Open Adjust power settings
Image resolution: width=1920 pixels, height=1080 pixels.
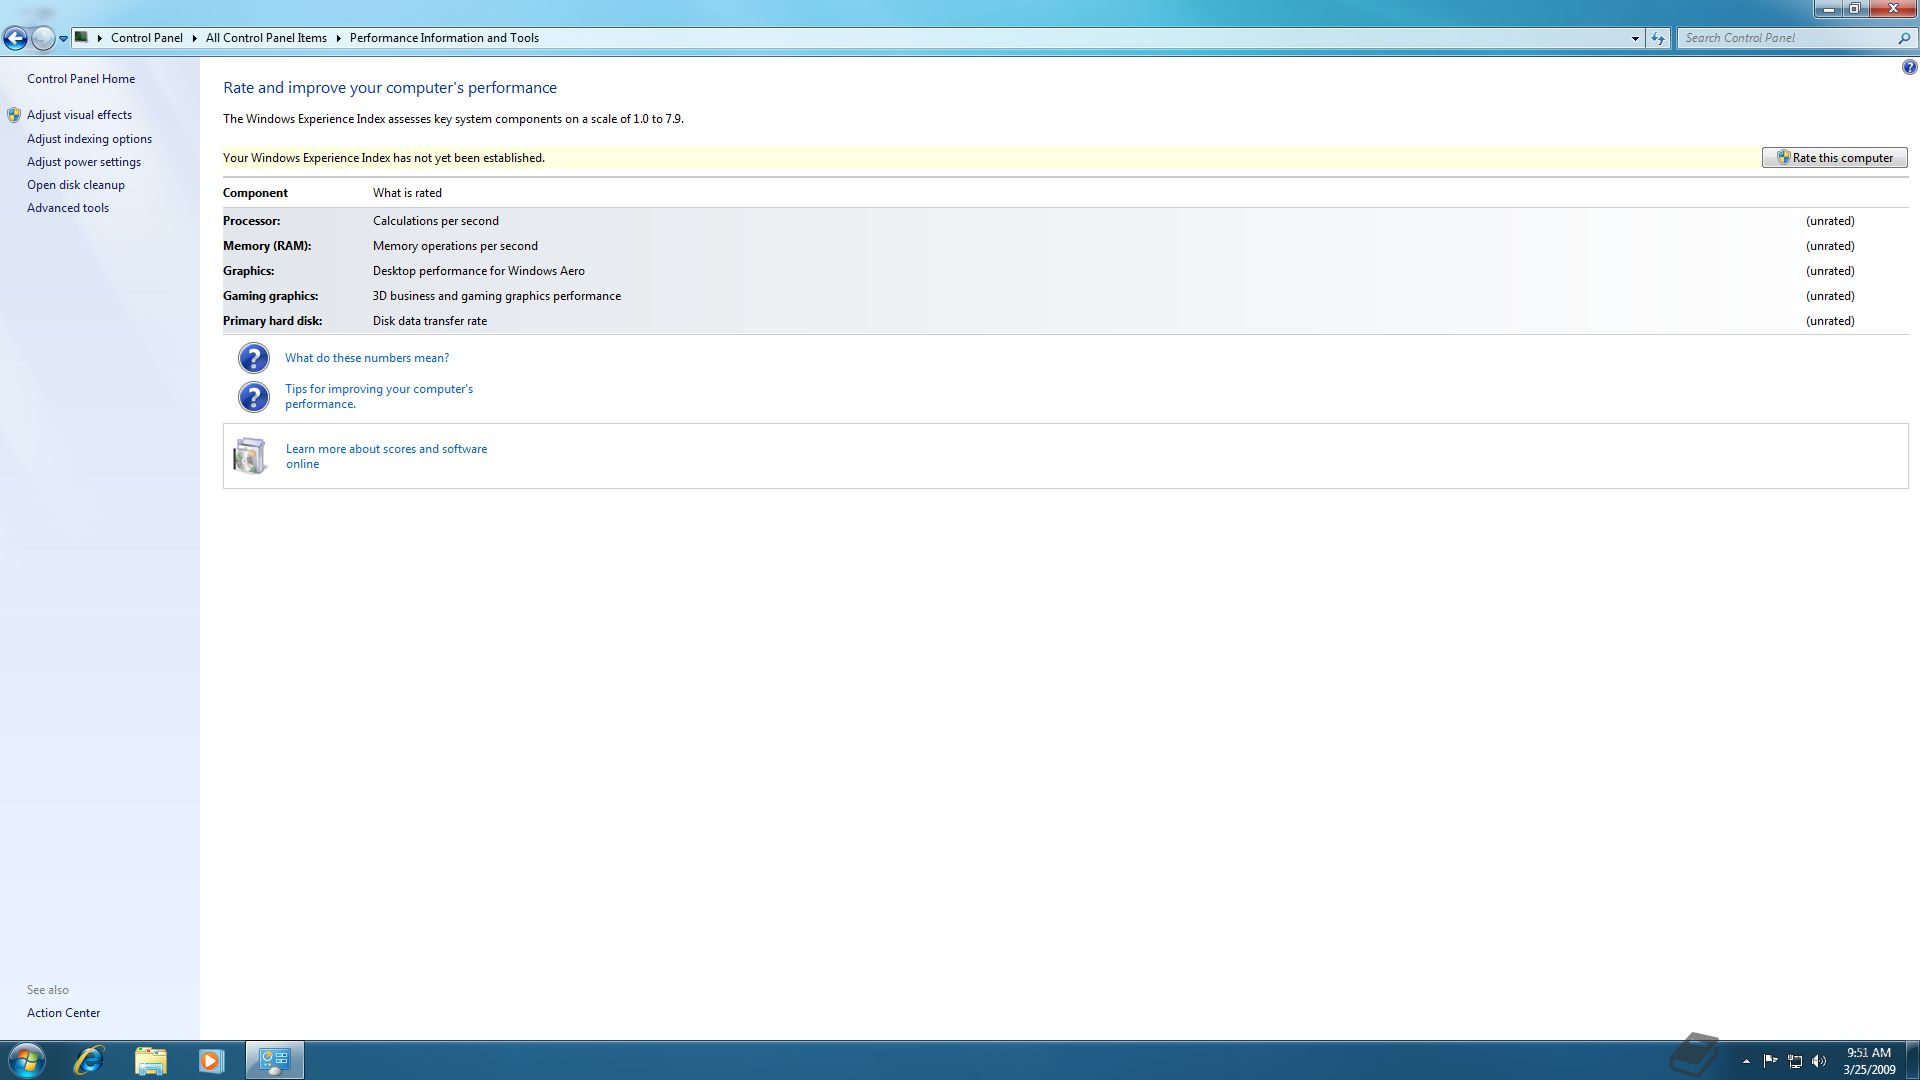point(84,162)
